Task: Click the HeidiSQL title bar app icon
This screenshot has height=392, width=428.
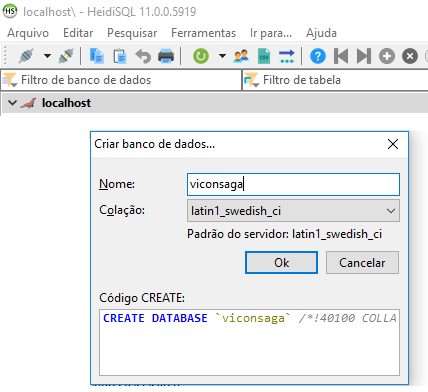Action: click(10, 11)
